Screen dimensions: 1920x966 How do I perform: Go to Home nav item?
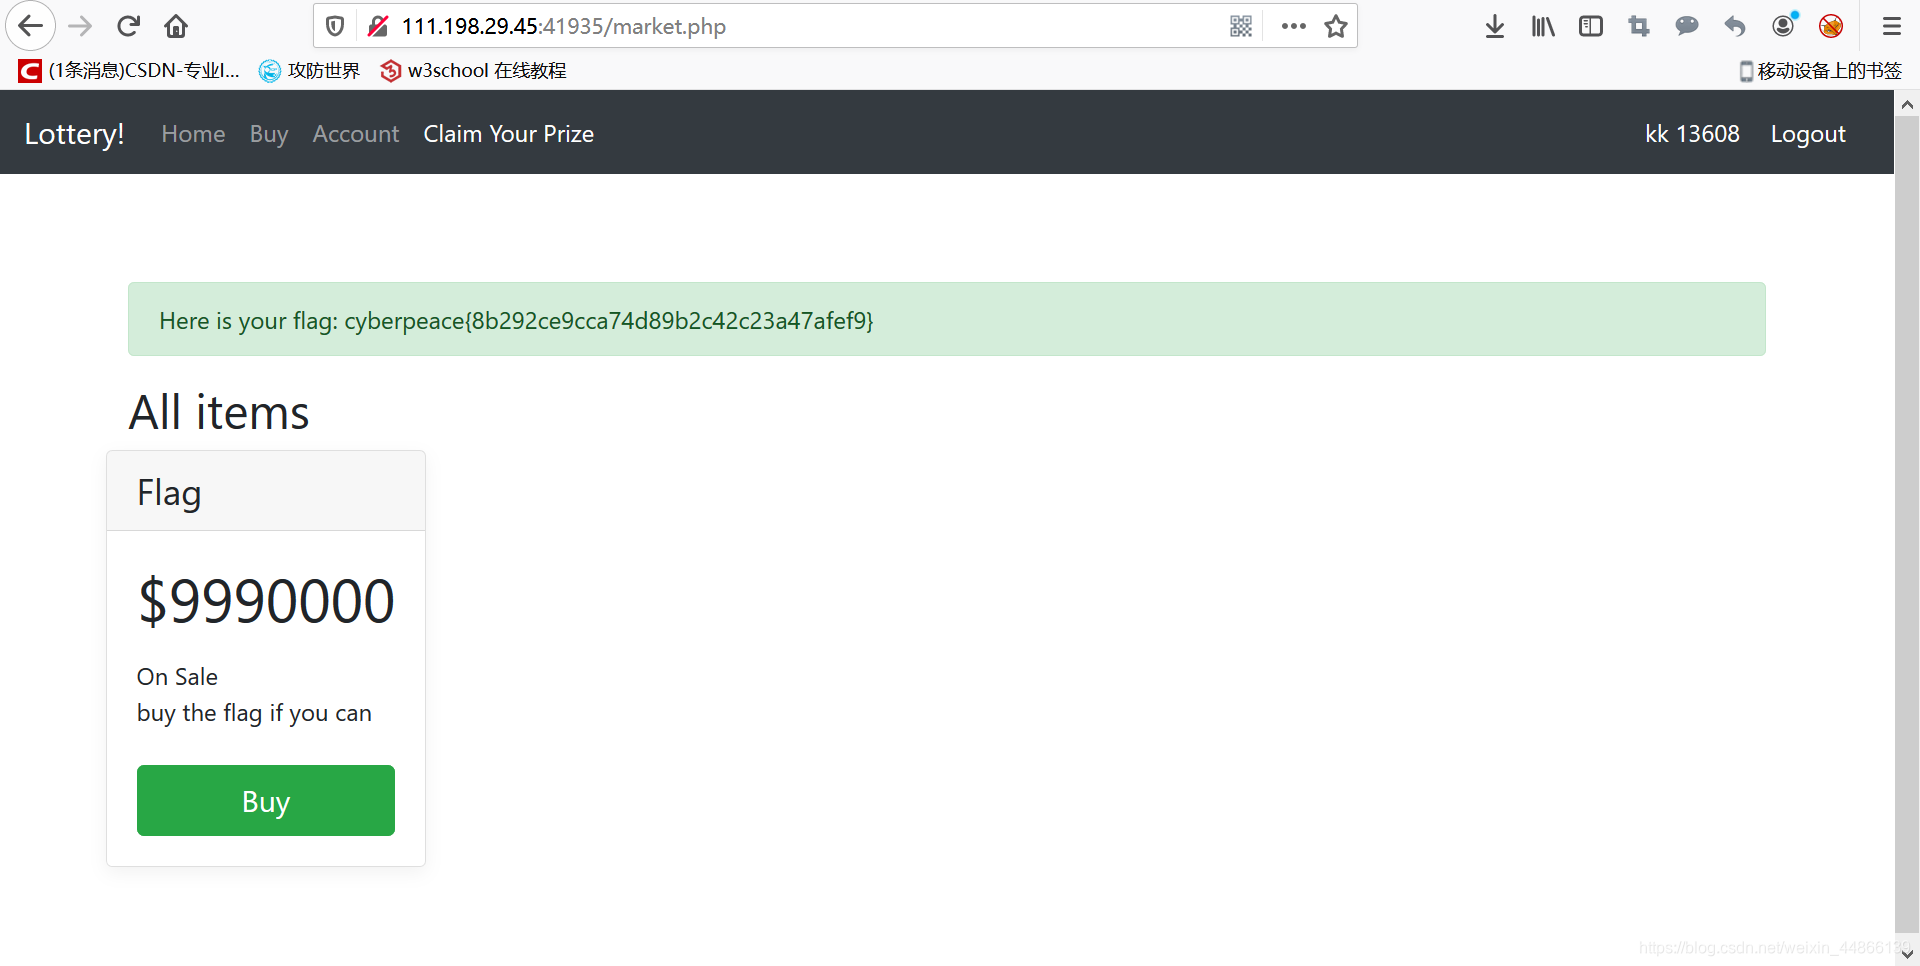193,134
